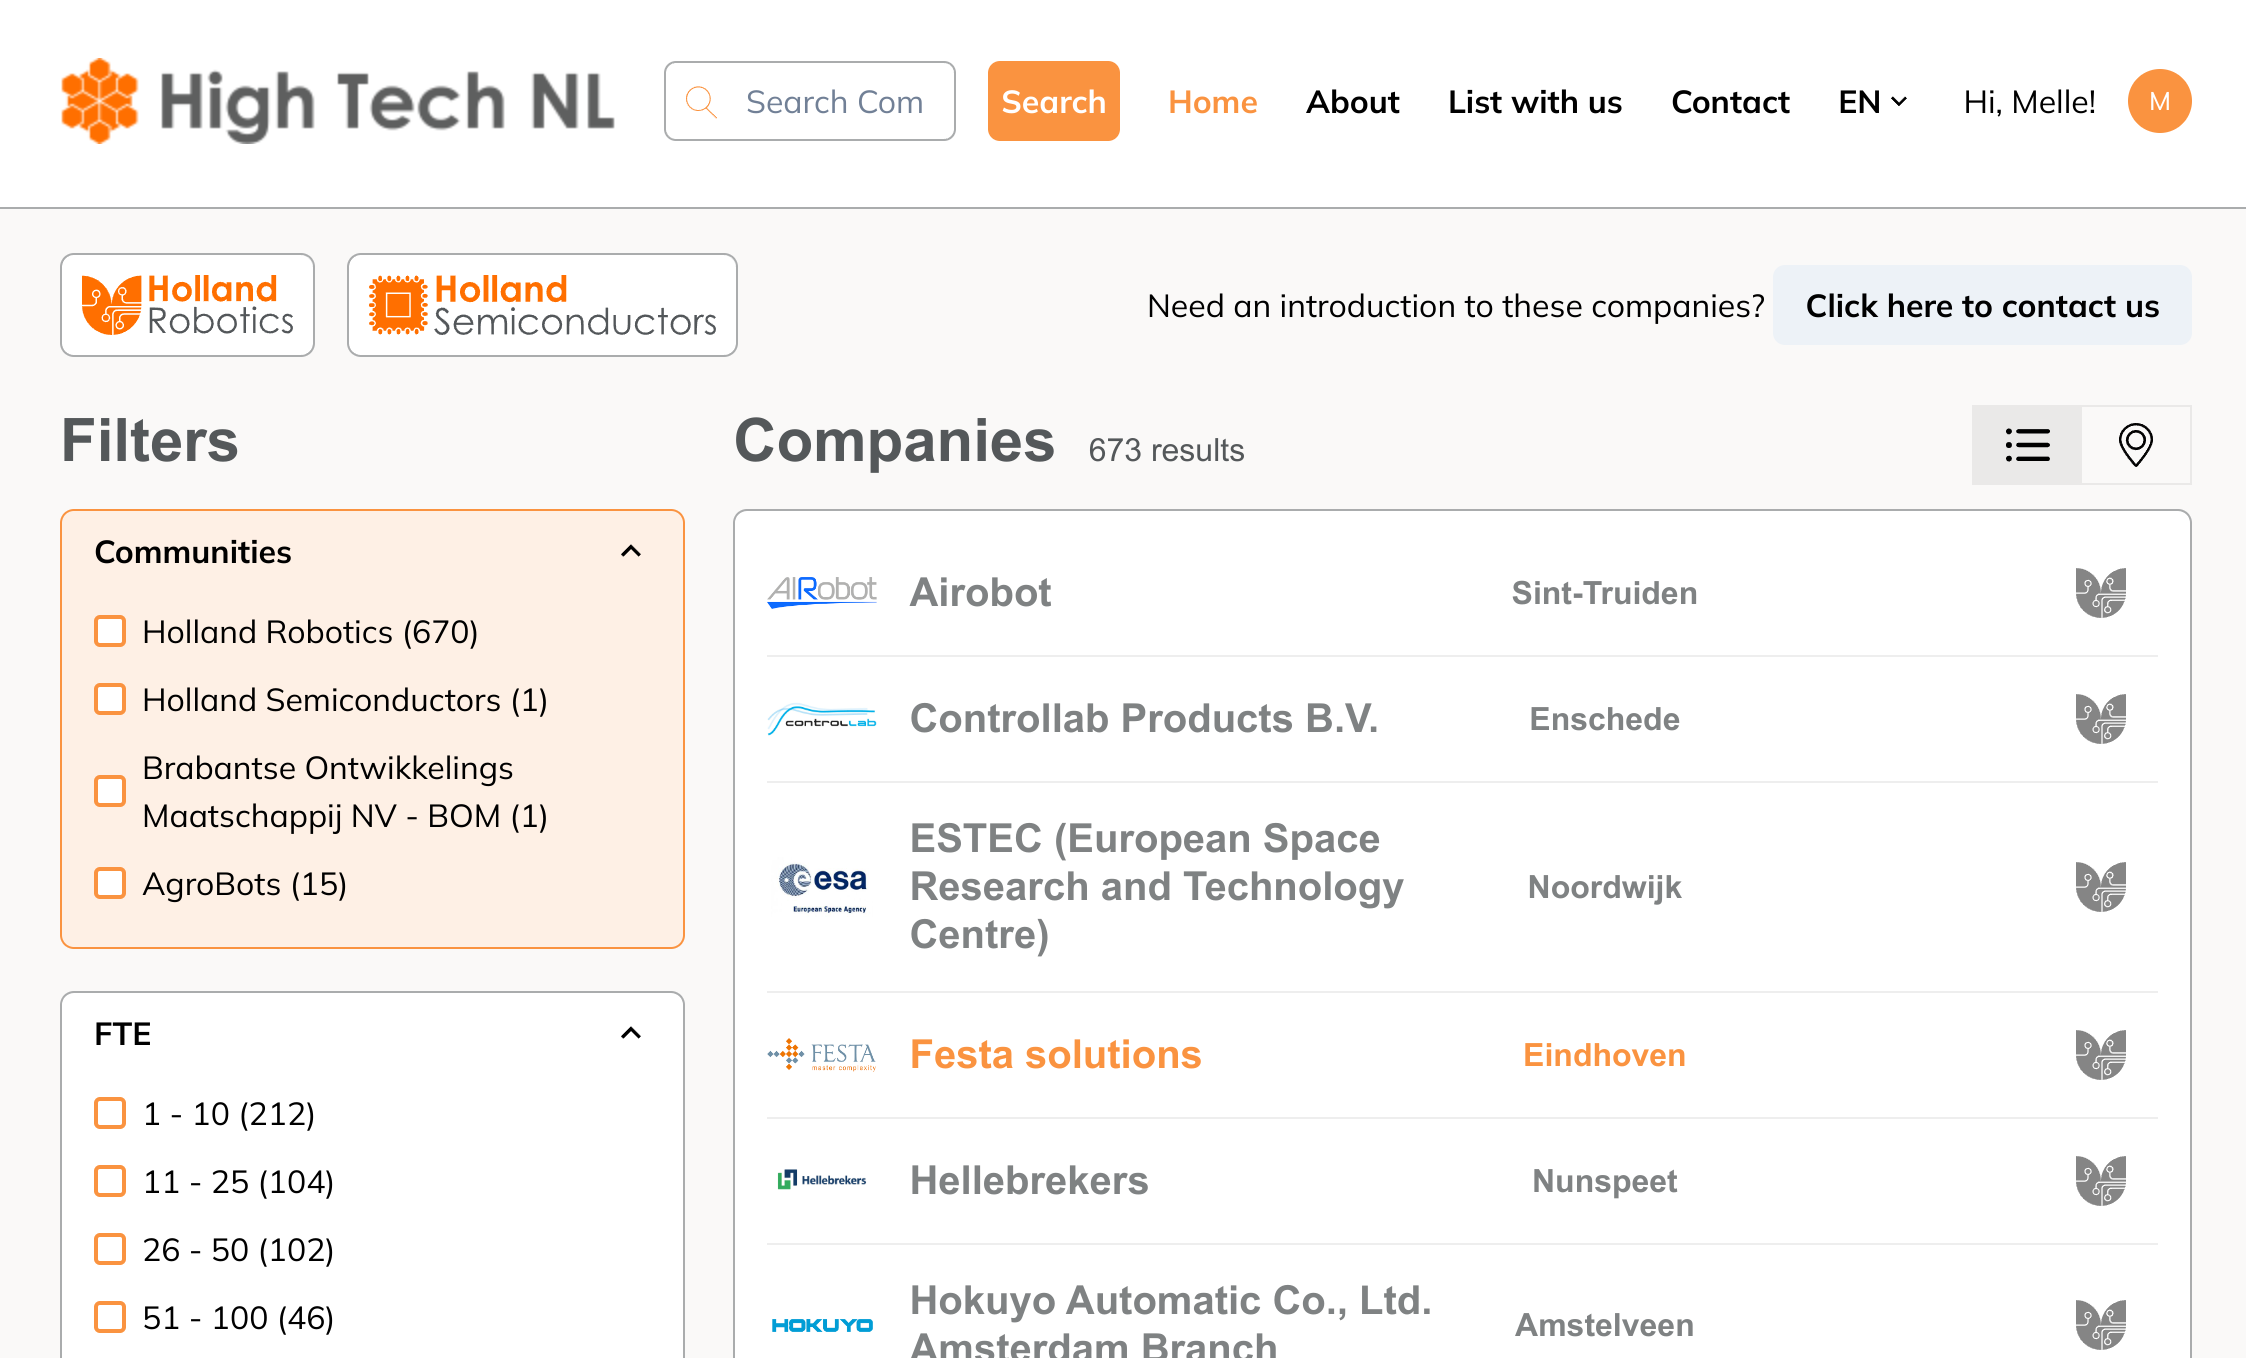Screen dimensions: 2246x1358
Task: Open the EN language dropdown
Action: click(1873, 102)
